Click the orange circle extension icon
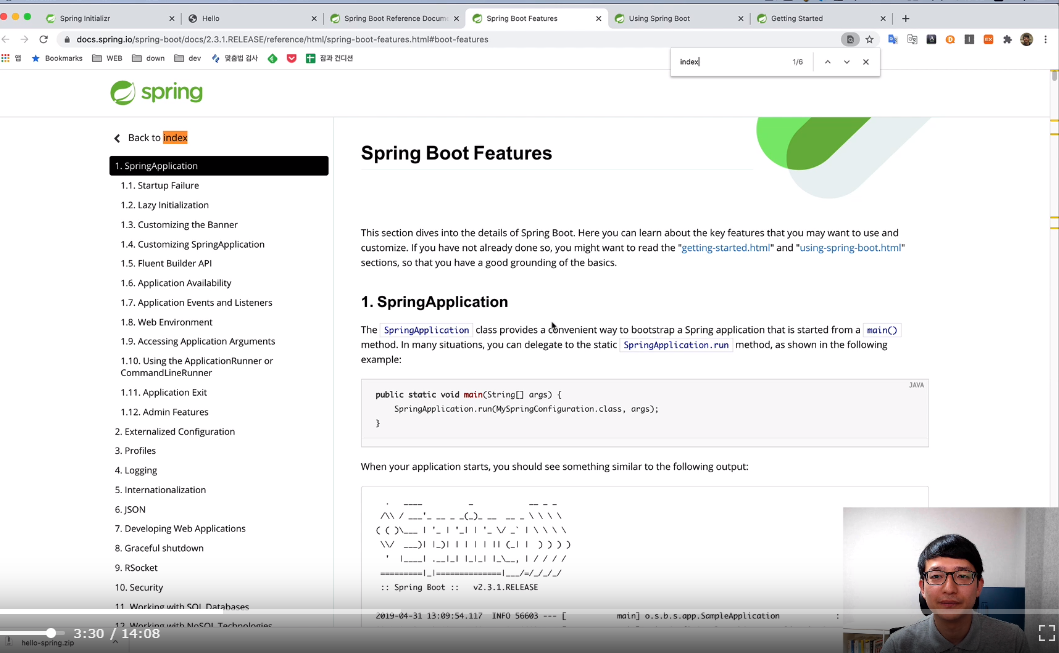Screen dimensions: 1059x653 click(950, 40)
